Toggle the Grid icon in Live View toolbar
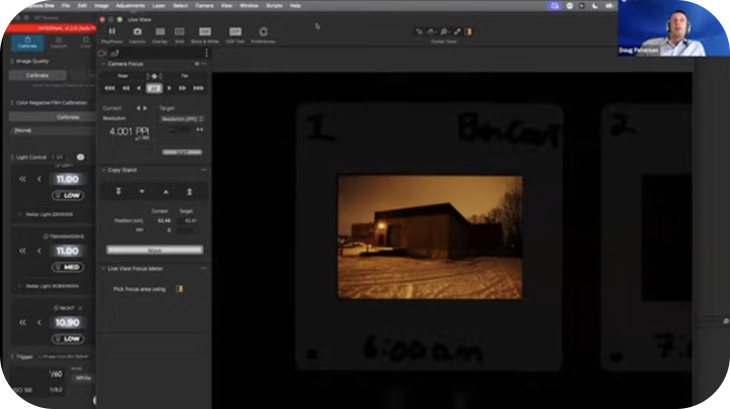Image resolution: width=730 pixels, height=409 pixels. (x=179, y=32)
